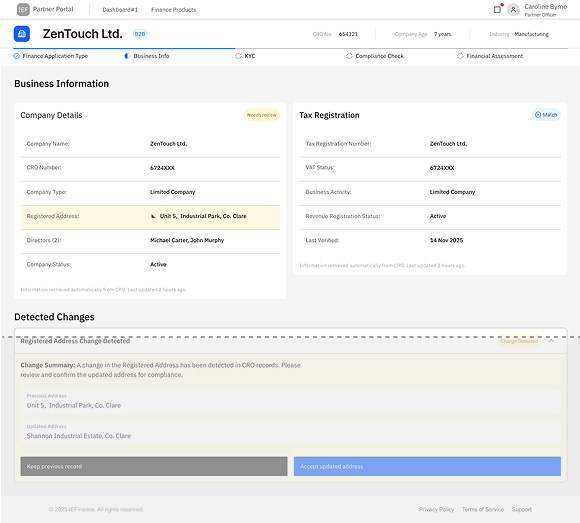Screen dimensions: 580x523
Task: Open the notifications icon with red dot
Action: (498, 9)
